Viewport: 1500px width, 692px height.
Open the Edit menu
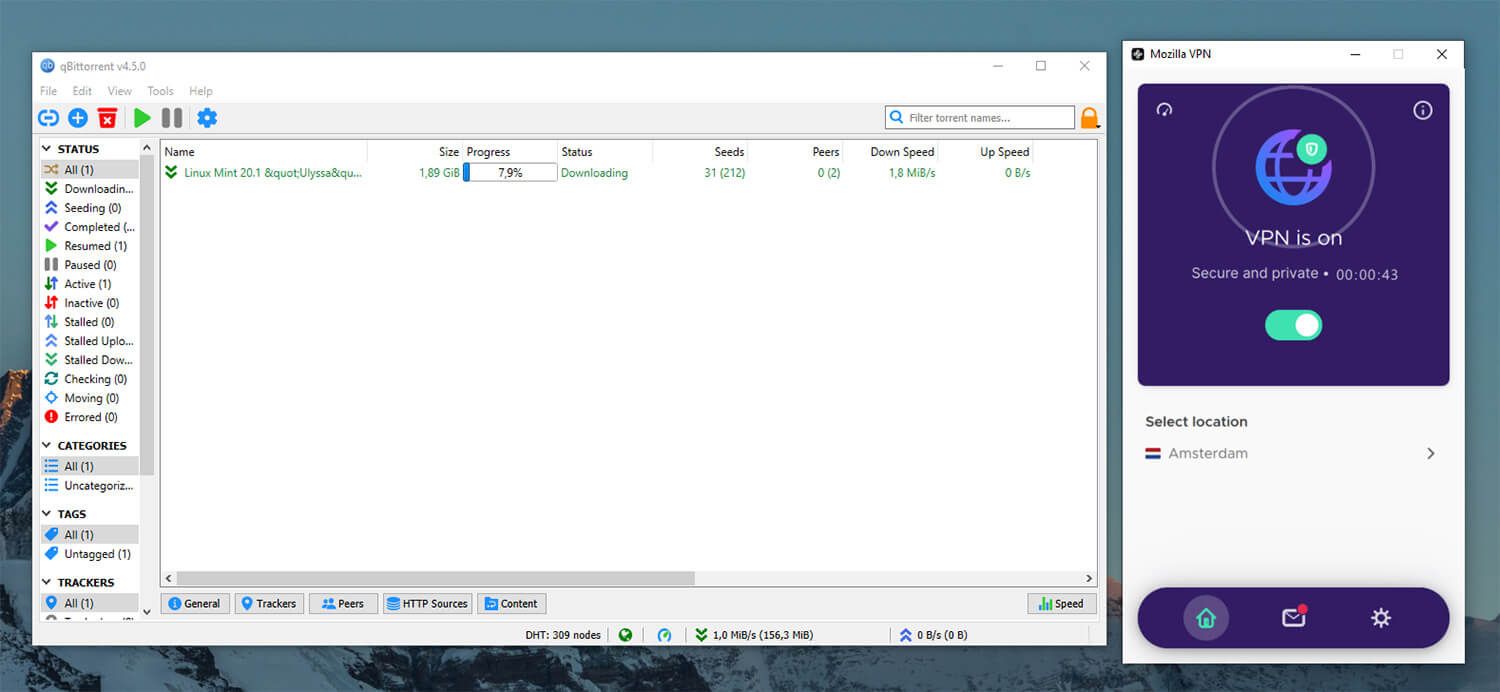click(82, 91)
